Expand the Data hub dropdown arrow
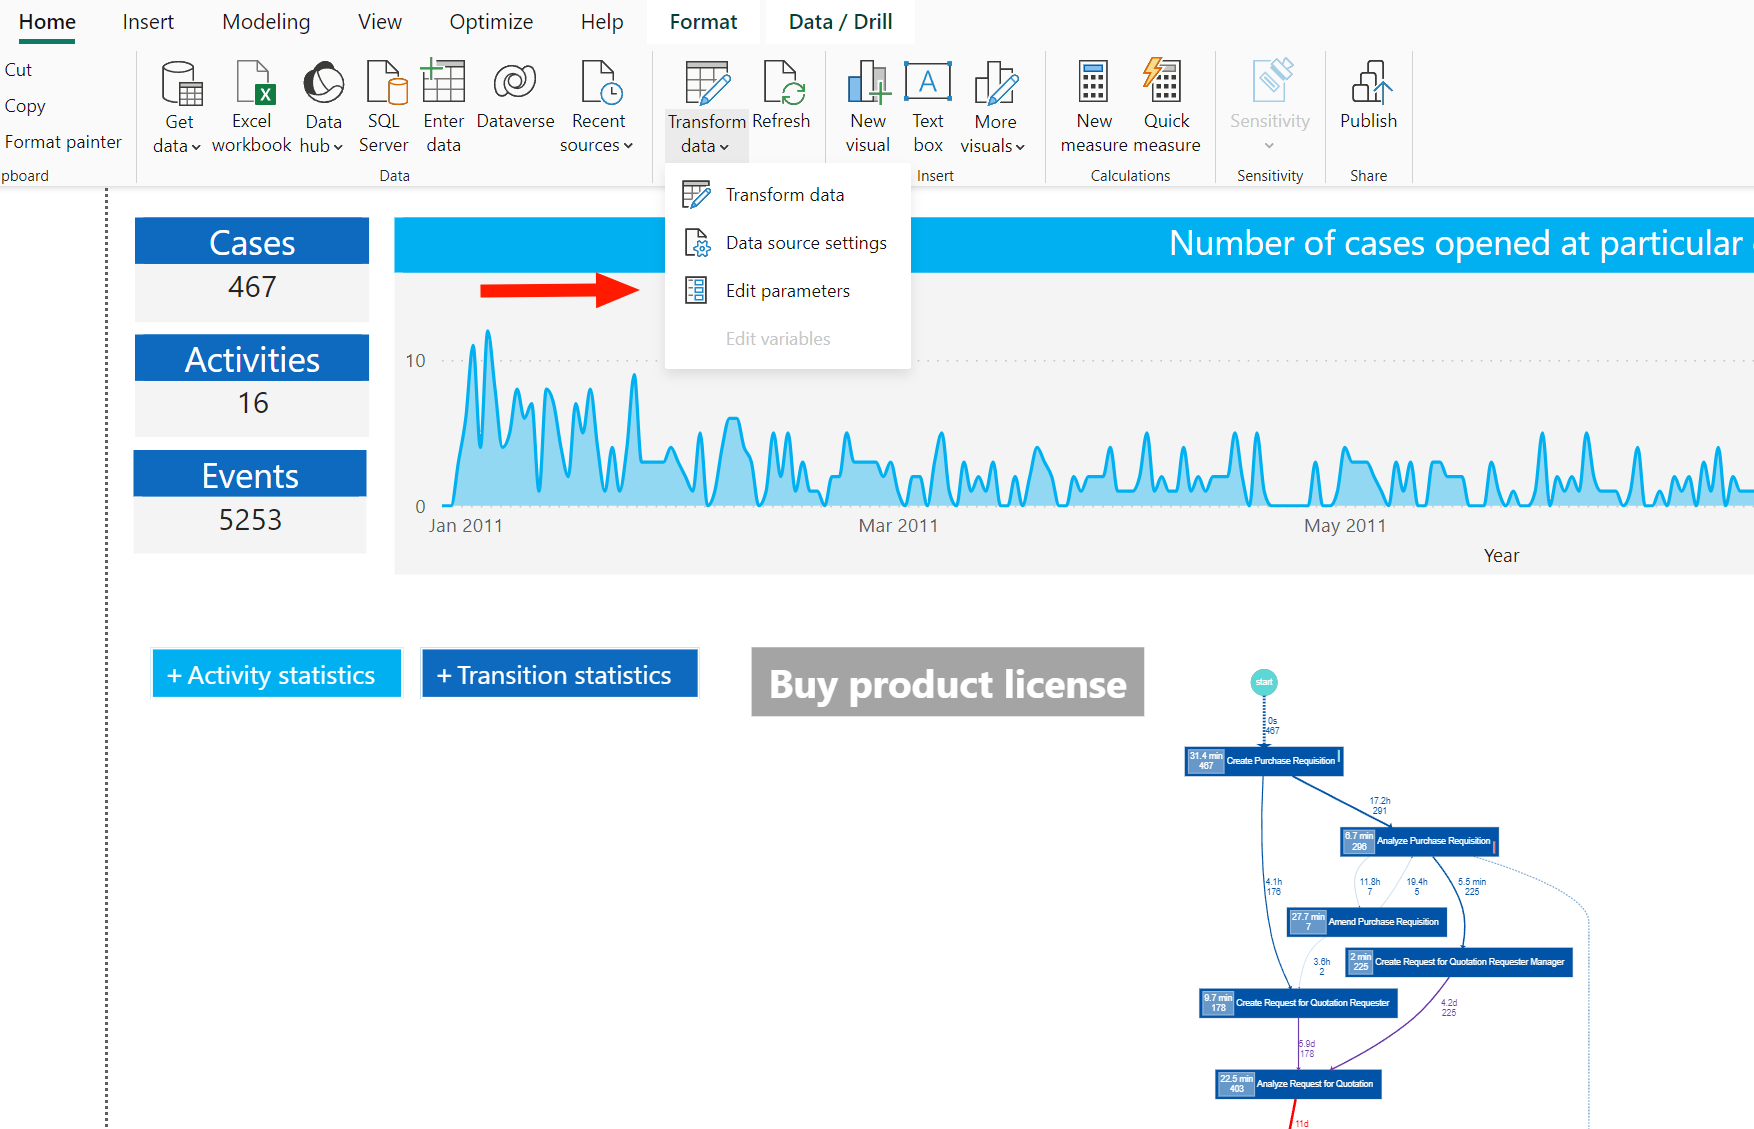 (x=338, y=147)
